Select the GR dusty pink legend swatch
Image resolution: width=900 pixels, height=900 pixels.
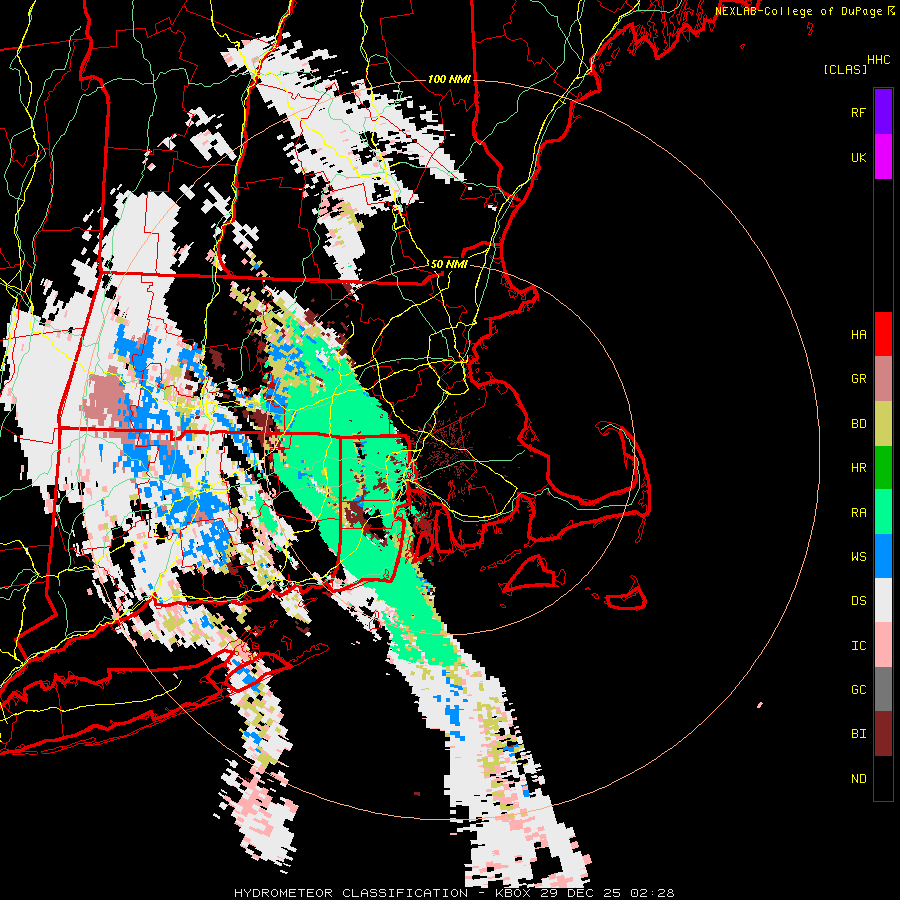pos(883,379)
